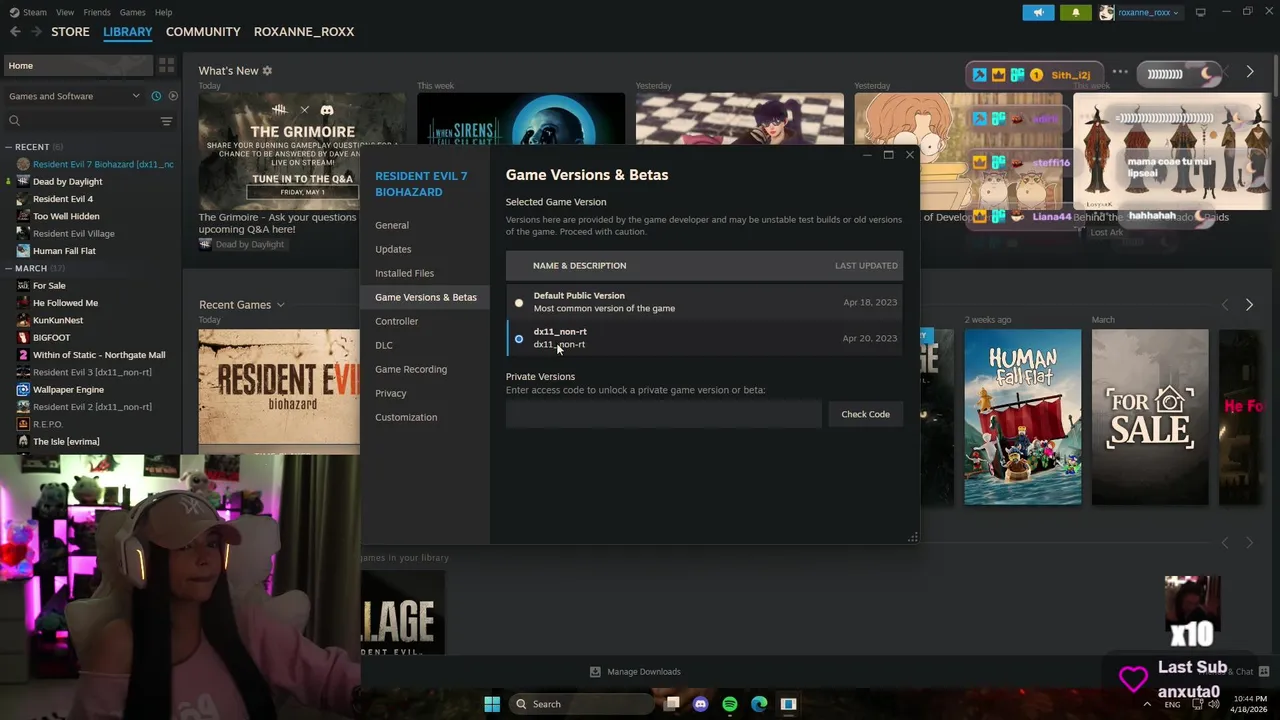Viewport: 1280px width, 720px height.
Task: Open the Help menu
Action: [163, 12]
